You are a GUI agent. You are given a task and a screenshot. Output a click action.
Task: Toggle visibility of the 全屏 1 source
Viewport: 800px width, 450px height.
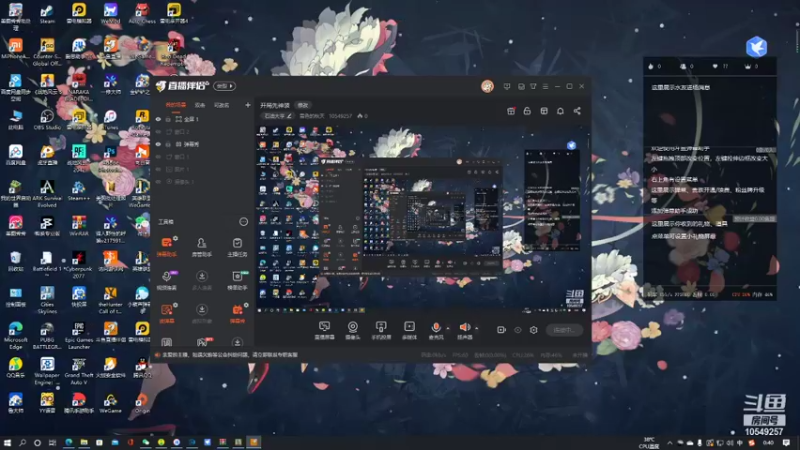pyautogui.click(x=158, y=119)
